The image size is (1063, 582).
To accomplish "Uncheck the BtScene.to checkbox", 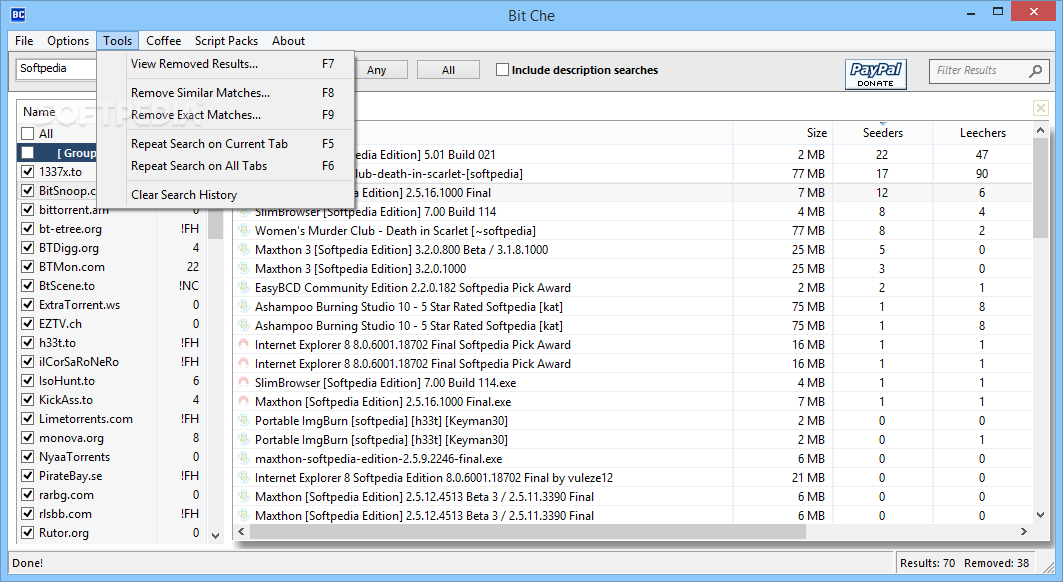I will pos(28,286).
